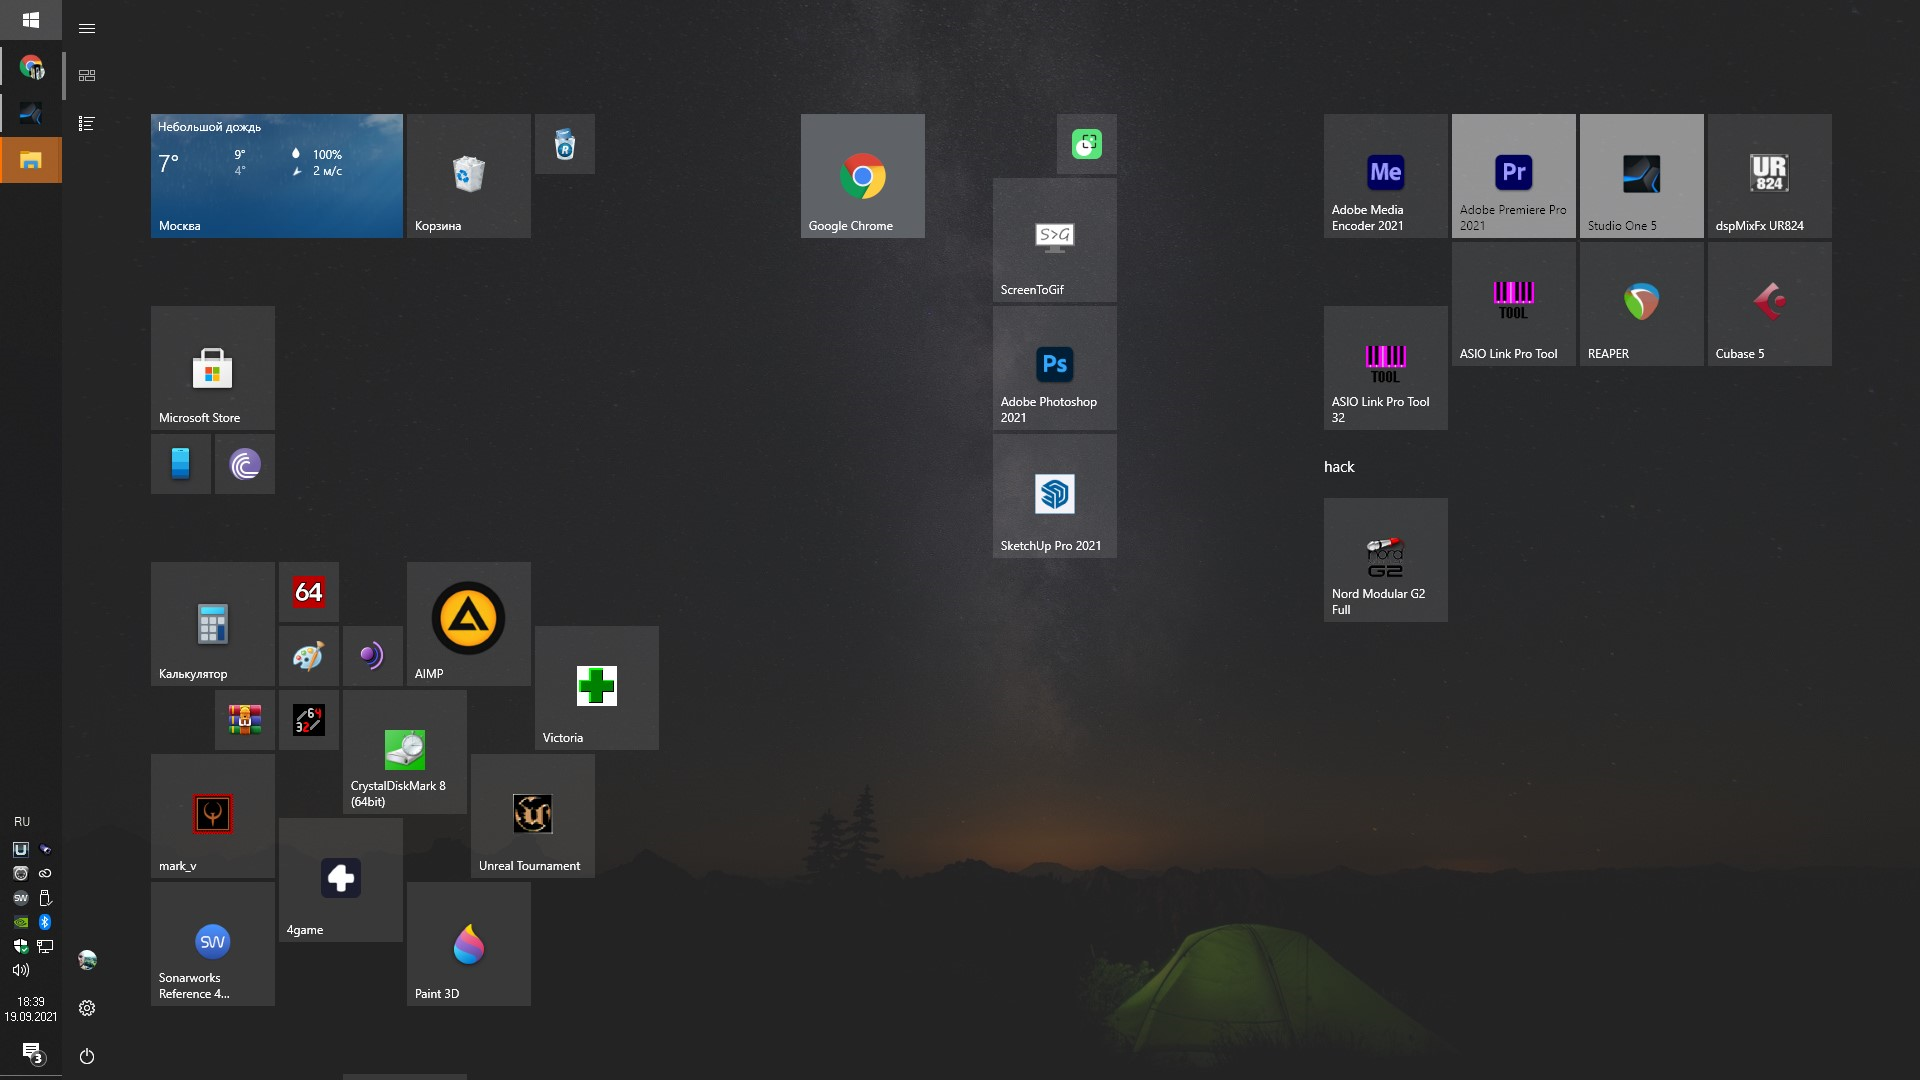Viewport: 1920px width, 1080px height.
Task: Expand the Start menu hamburger navigation
Action: pos(87,29)
